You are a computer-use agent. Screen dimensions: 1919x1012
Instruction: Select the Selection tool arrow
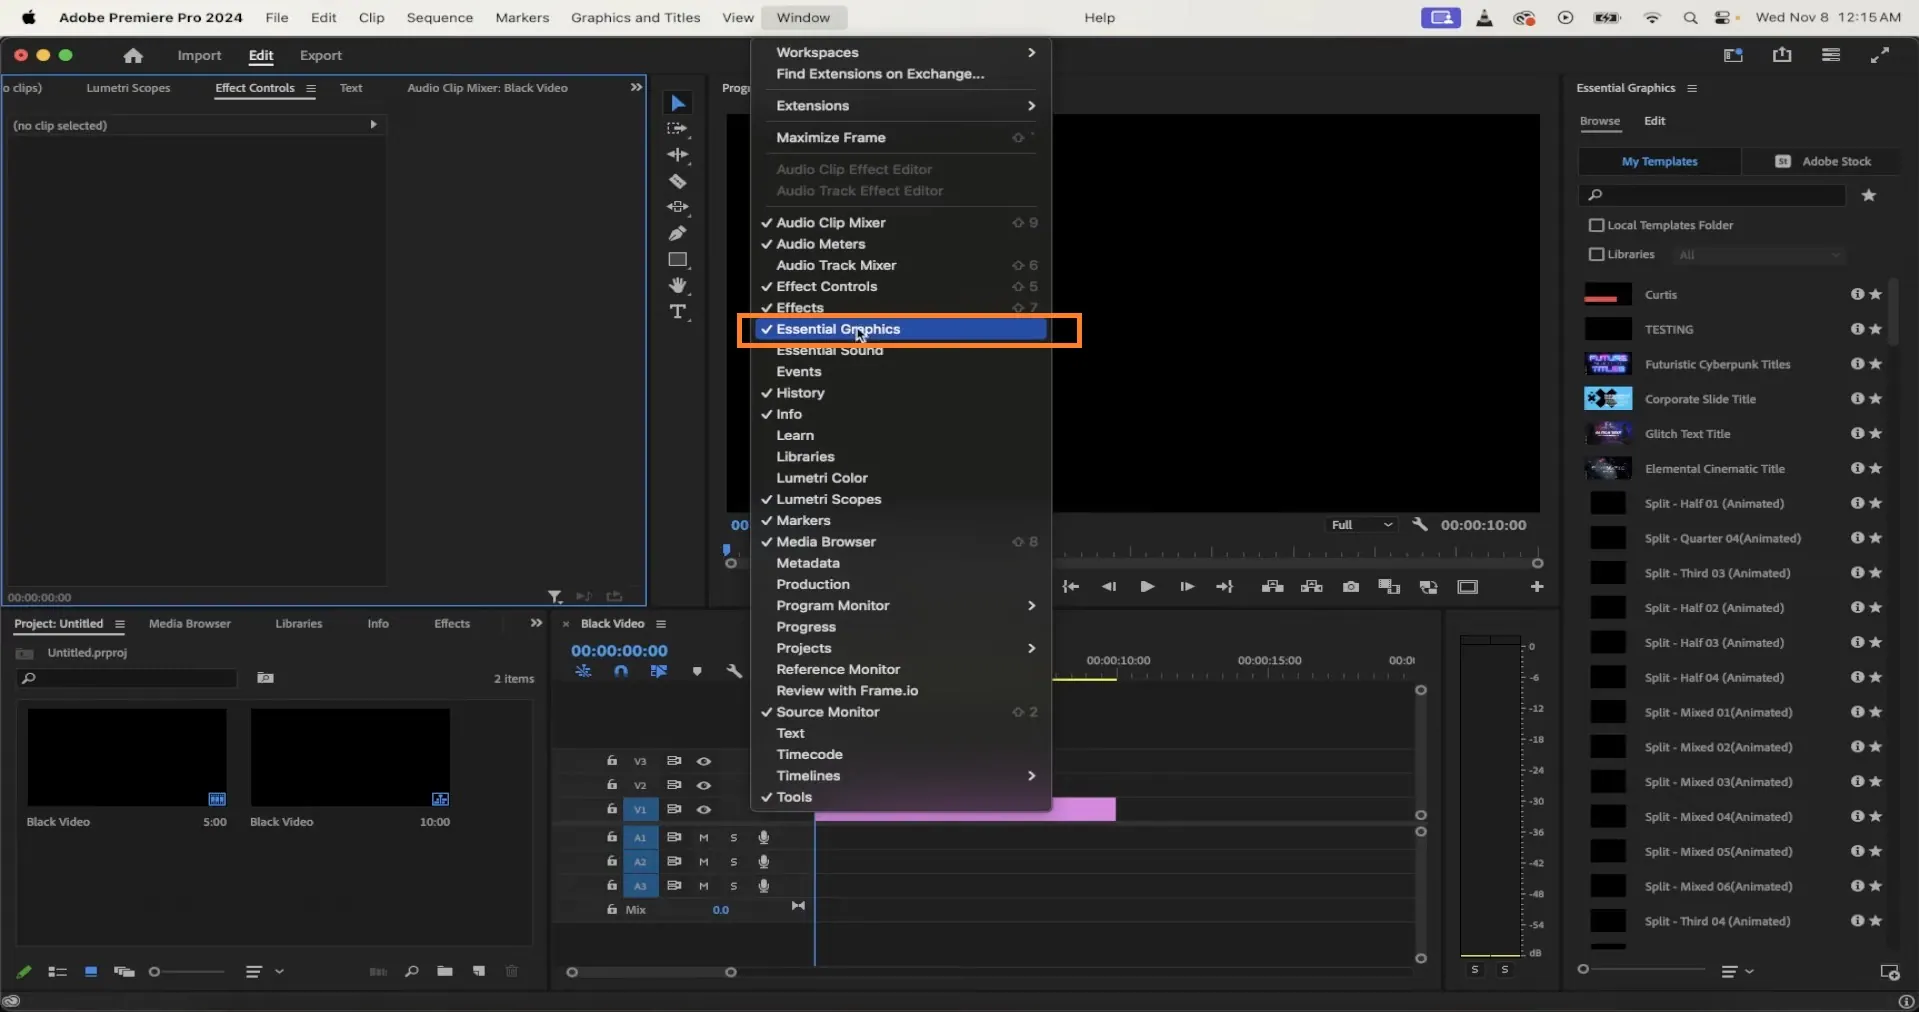(678, 103)
